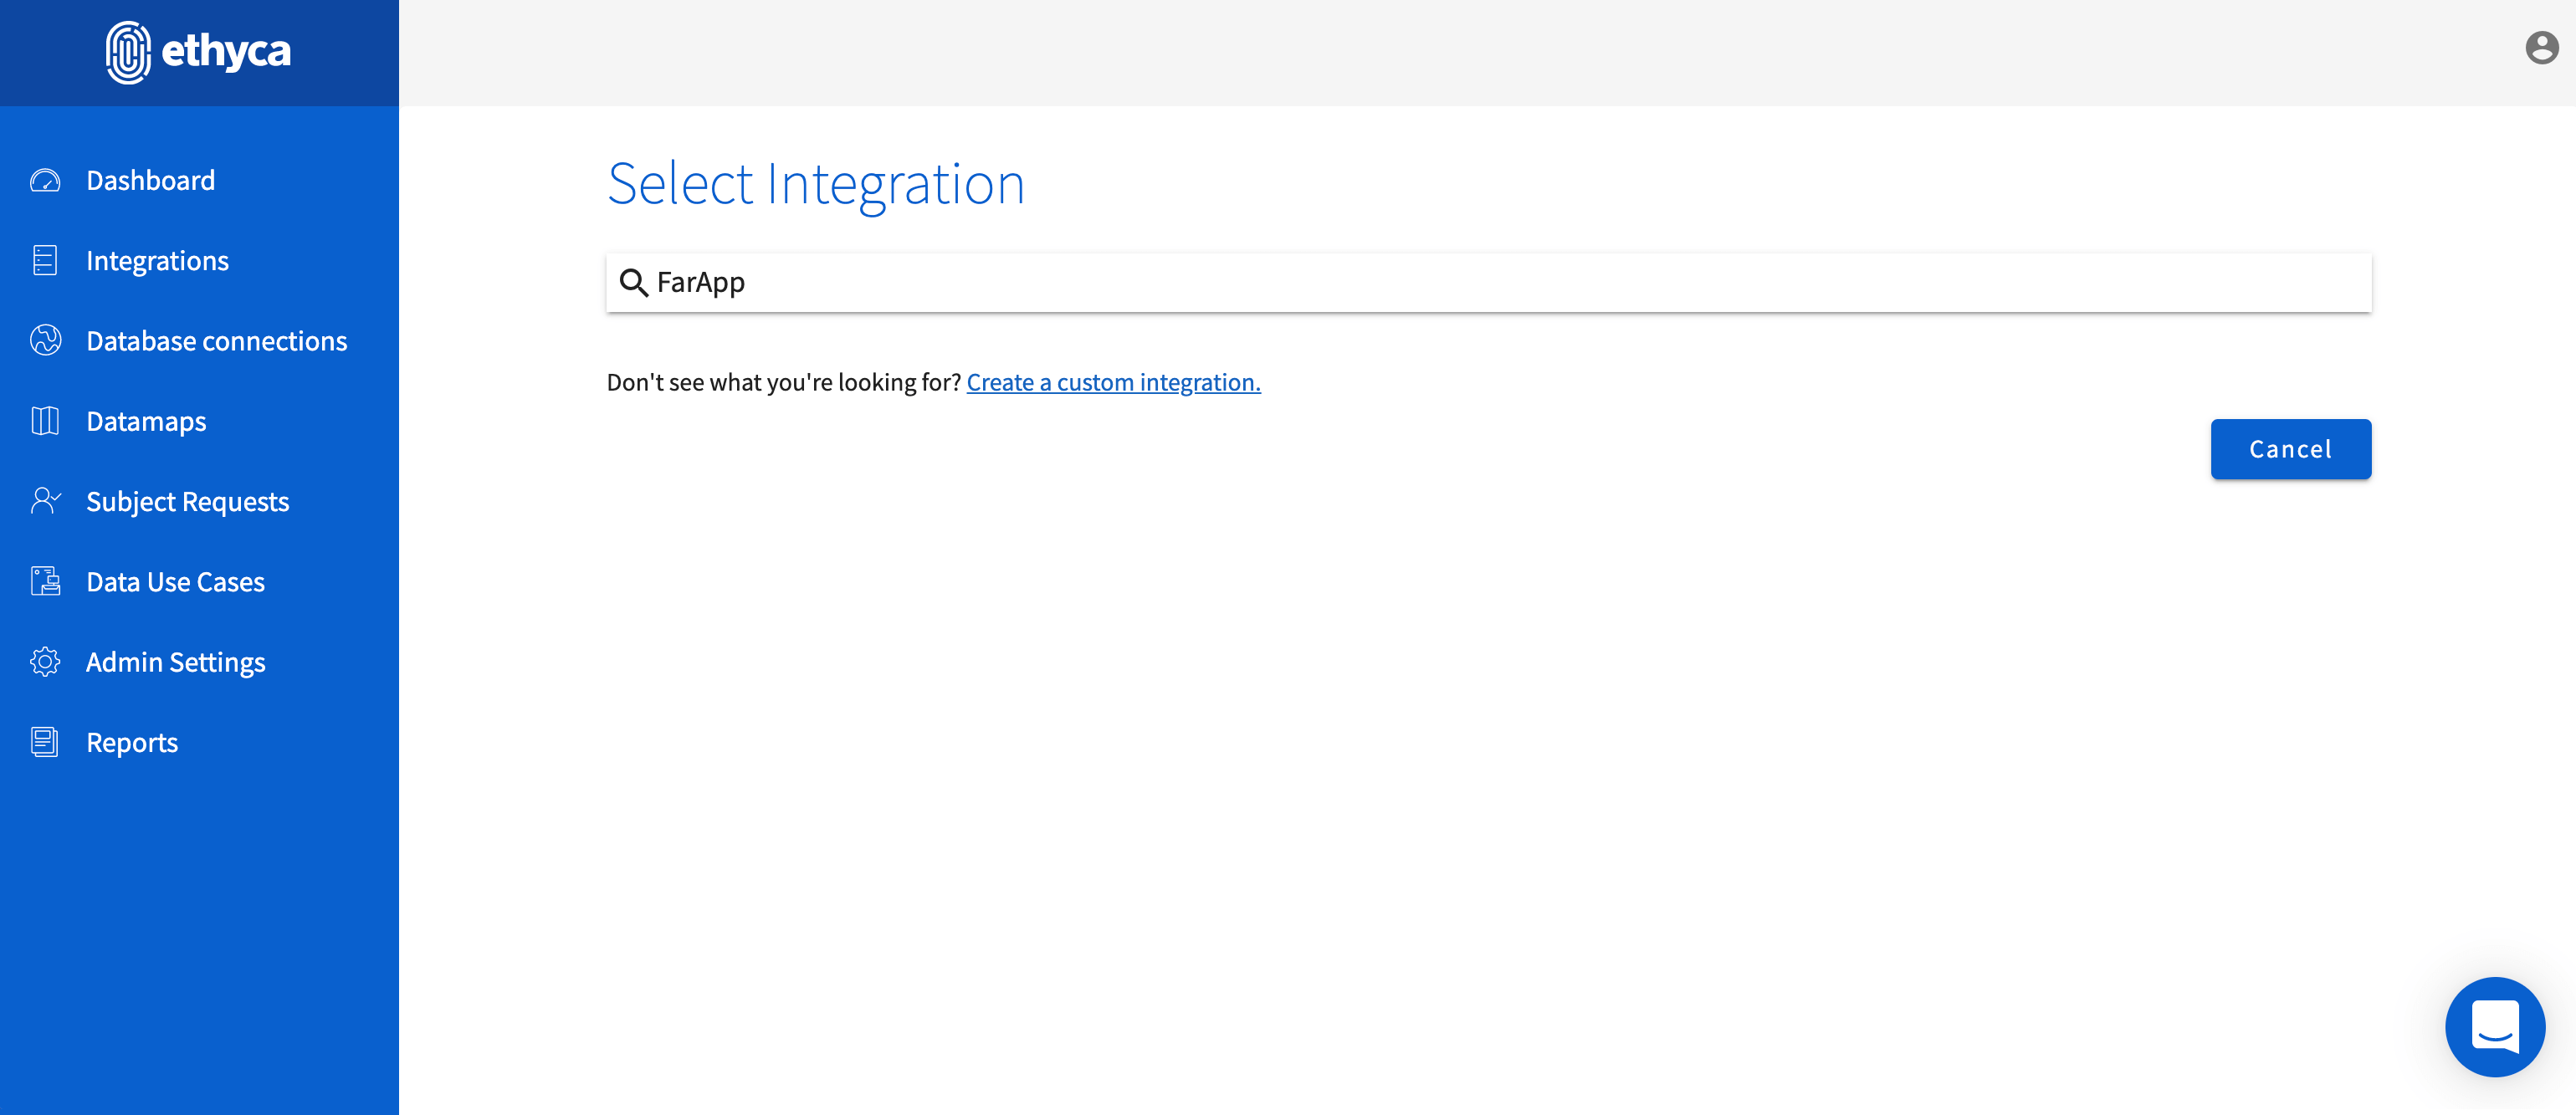Click the Database connections globe icon
This screenshot has width=2576, height=1115.
[x=45, y=341]
